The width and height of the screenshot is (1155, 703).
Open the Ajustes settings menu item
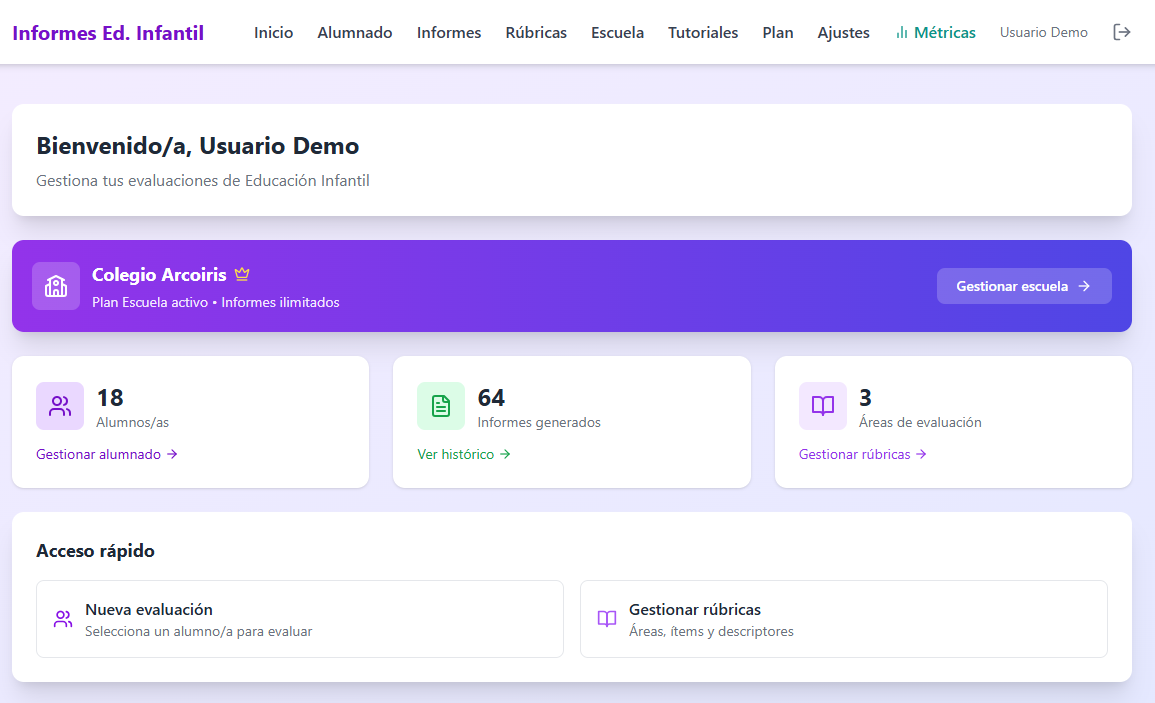pos(843,32)
